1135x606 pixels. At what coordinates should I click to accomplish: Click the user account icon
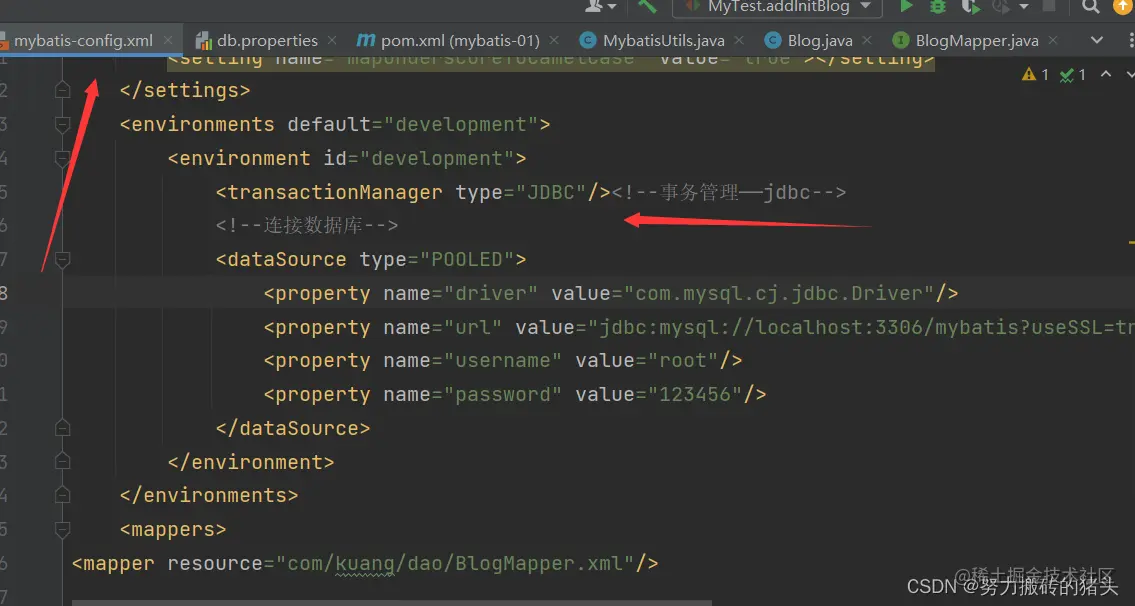coord(594,6)
